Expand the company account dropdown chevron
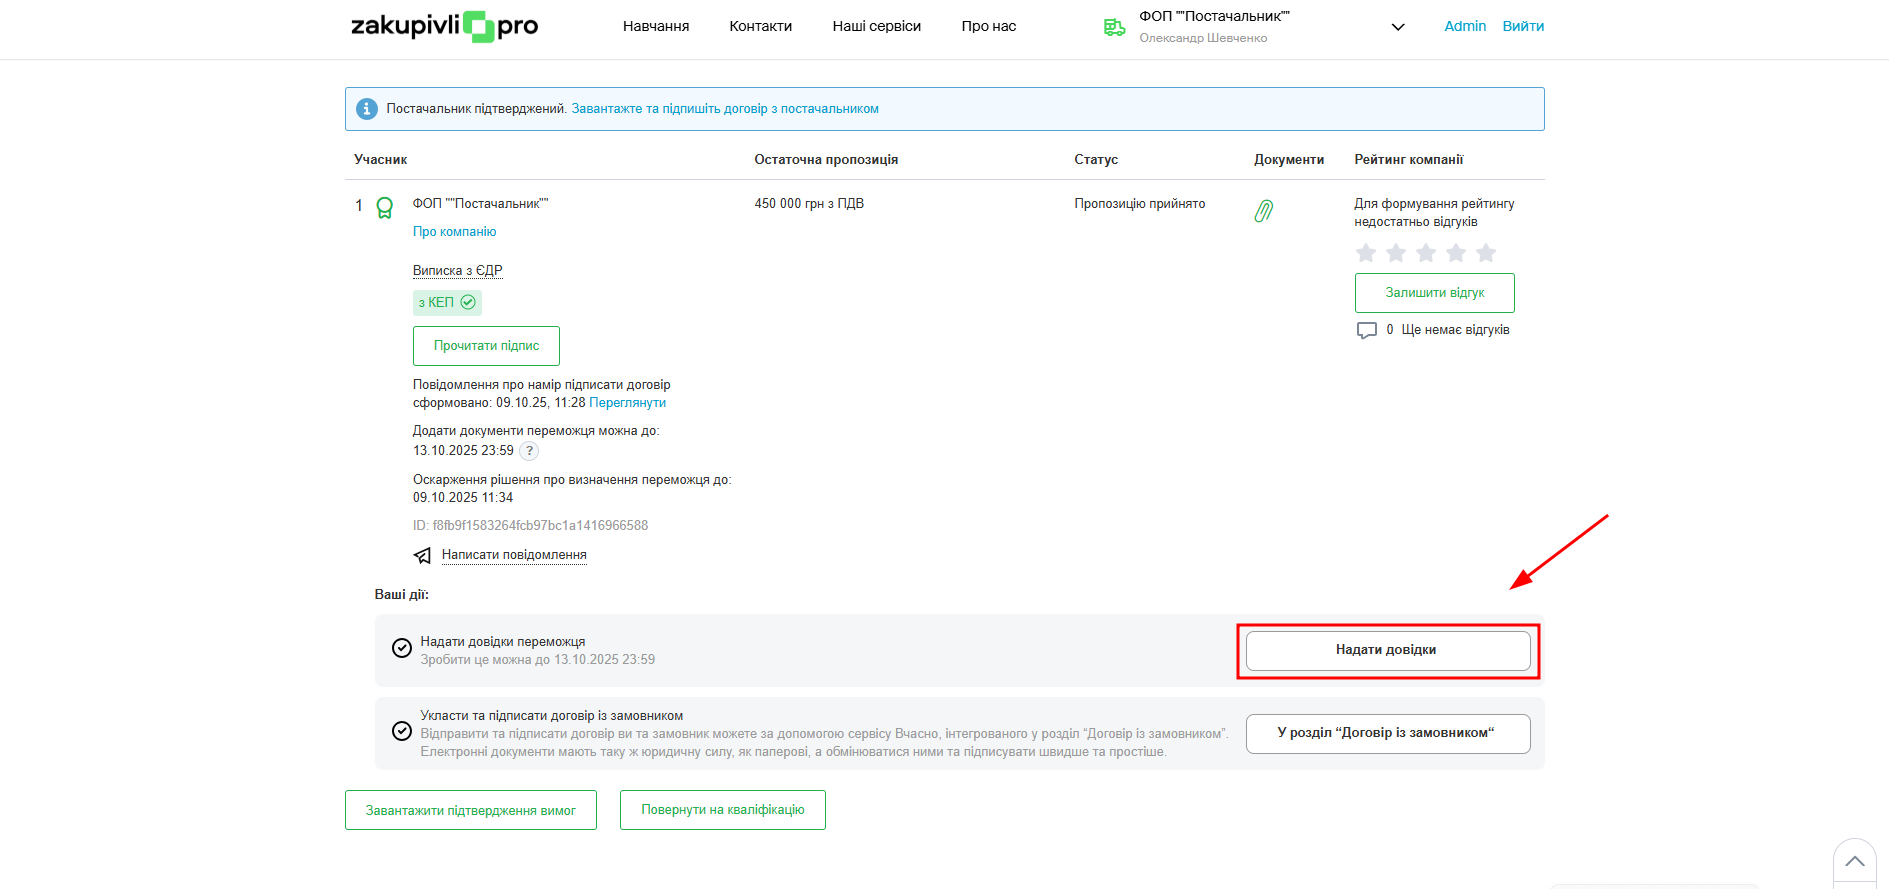 [x=1398, y=27]
